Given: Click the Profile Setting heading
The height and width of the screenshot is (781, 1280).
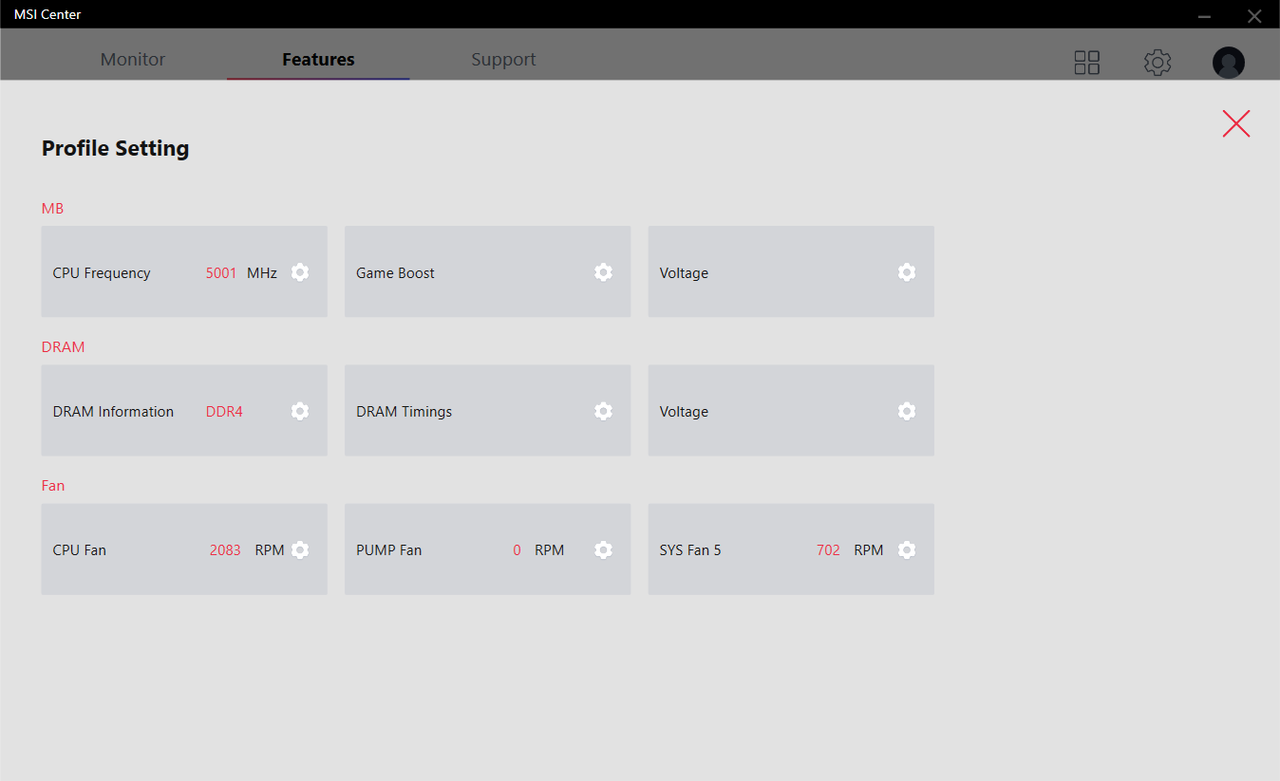Looking at the screenshot, I should pyautogui.click(x=115, y=148).
